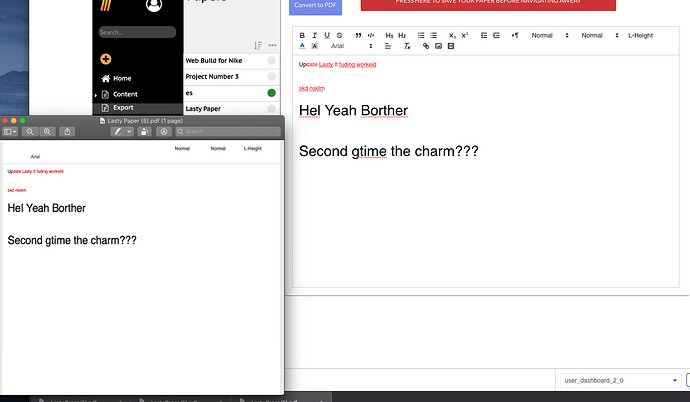Open the Arial font family dropdown
Image resolution: width=690 pixels, height=402 pixels.
352,46
